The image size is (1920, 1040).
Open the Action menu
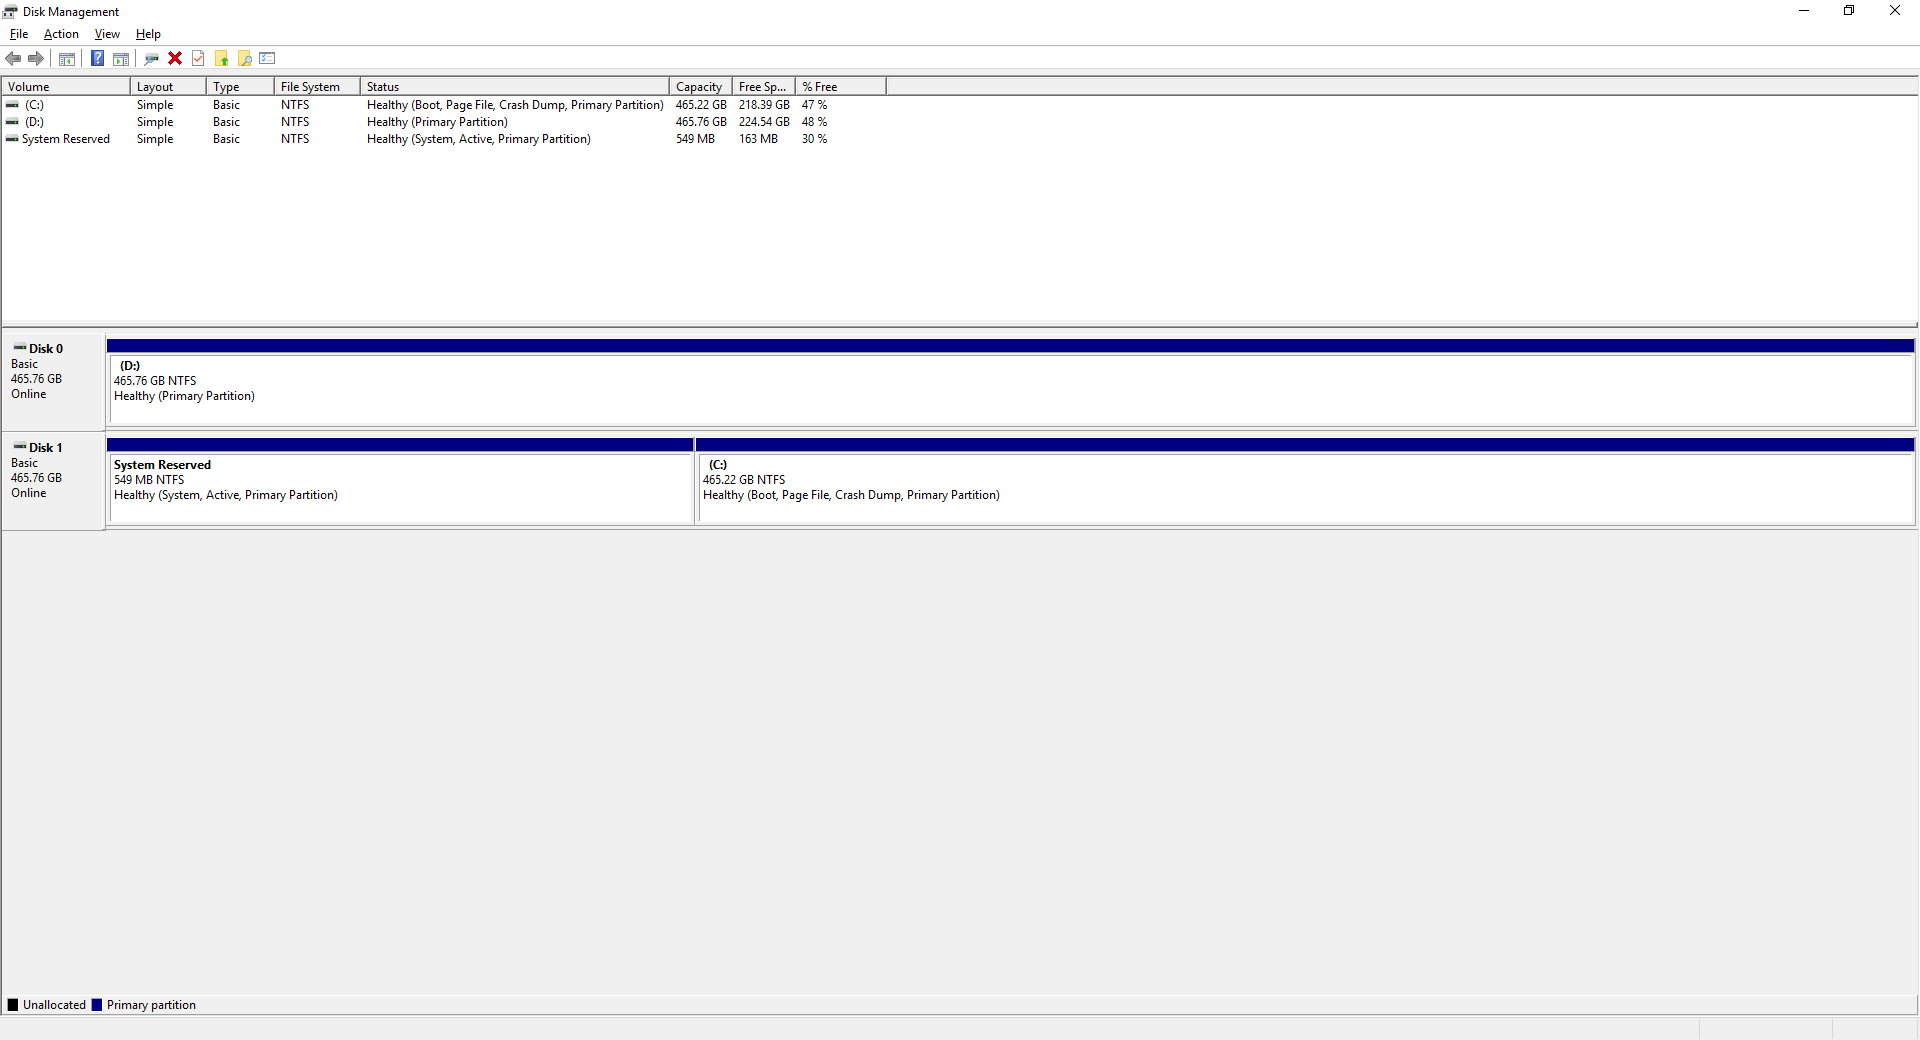click(61, 34)
